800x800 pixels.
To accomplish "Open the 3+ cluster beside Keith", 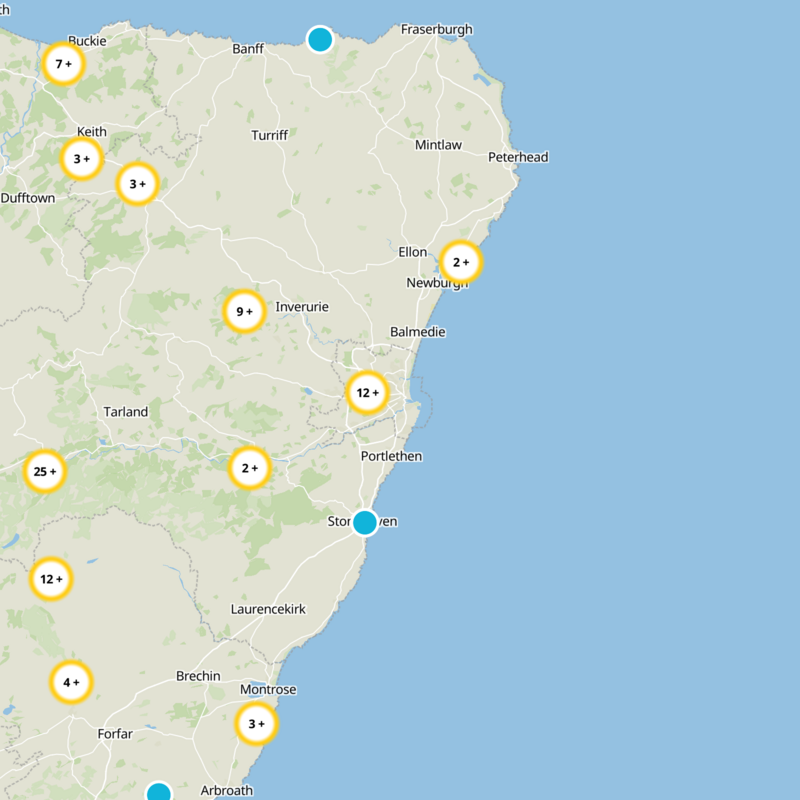I will click(82, 157).
